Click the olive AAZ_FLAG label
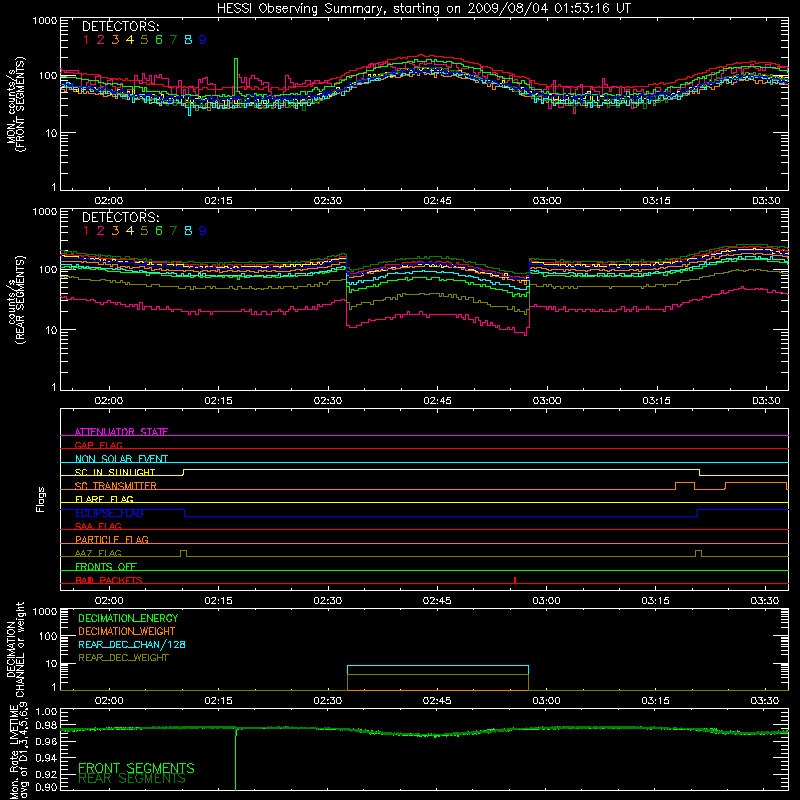Screen dimensions: 800x800 pos(98,553)
